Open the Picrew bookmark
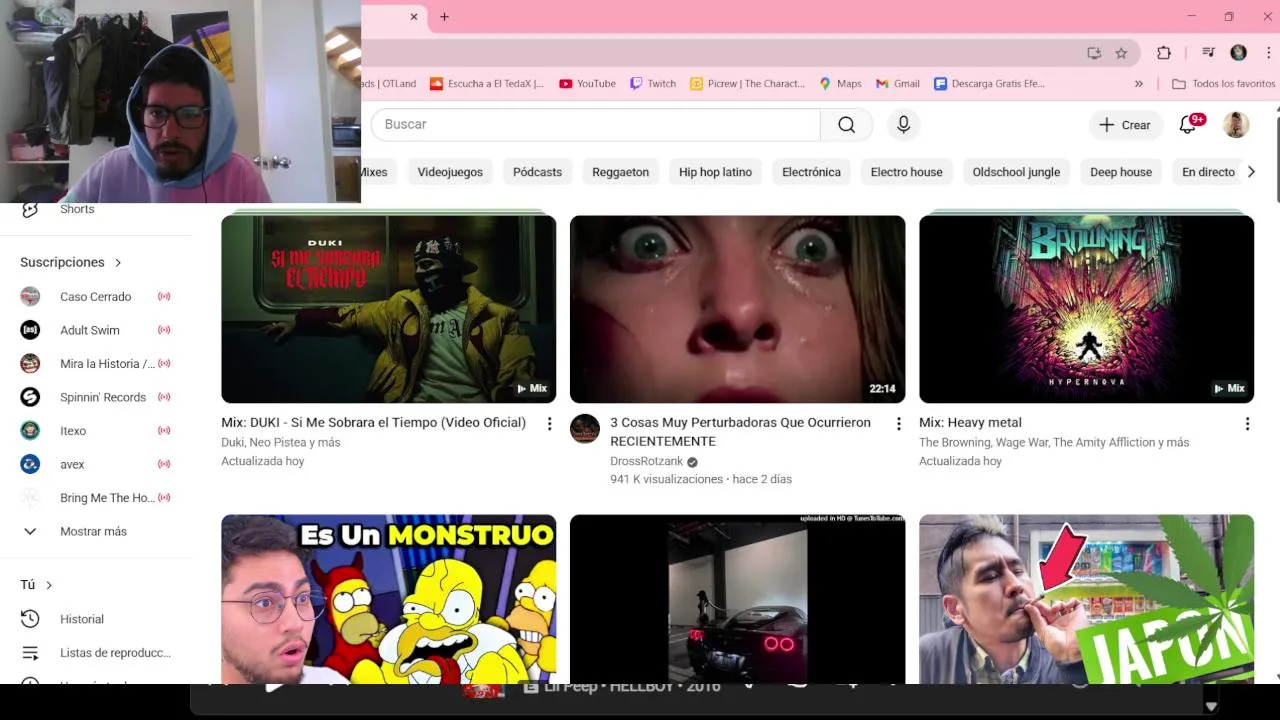Screen dimensions: 1280x720 tap(747, 84)
